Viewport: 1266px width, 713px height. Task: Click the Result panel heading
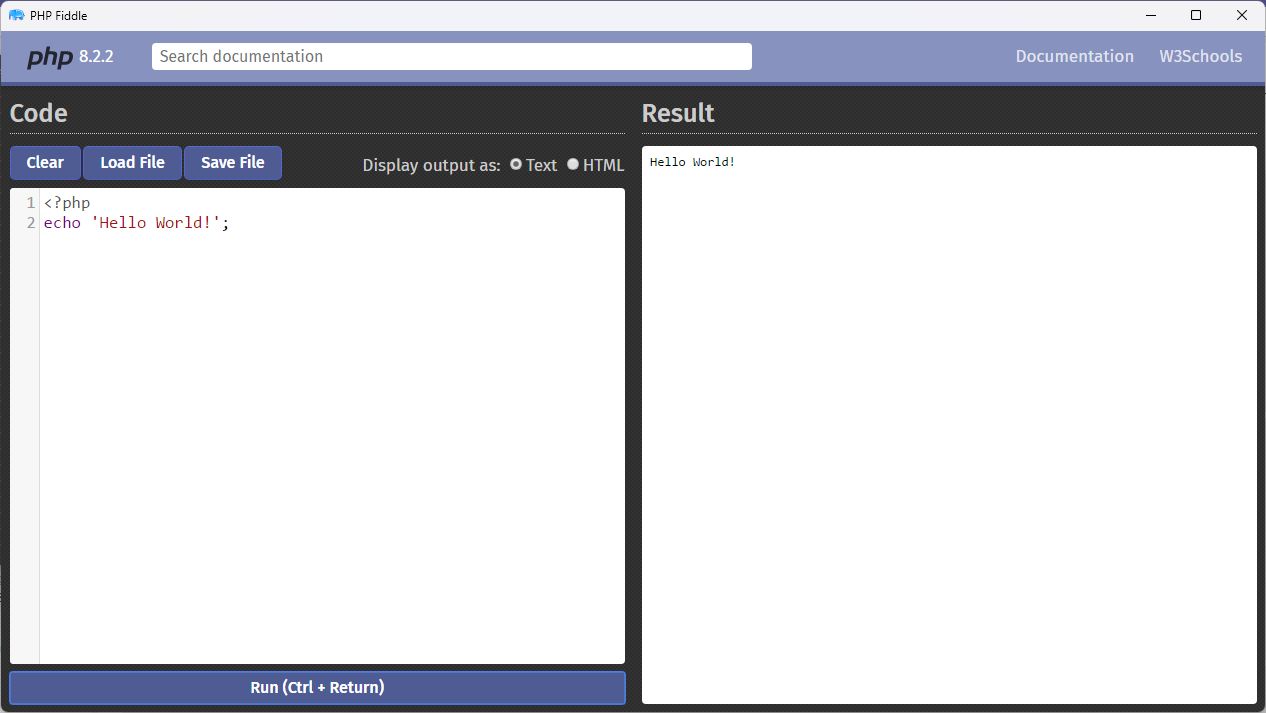(x=678, y=113)
